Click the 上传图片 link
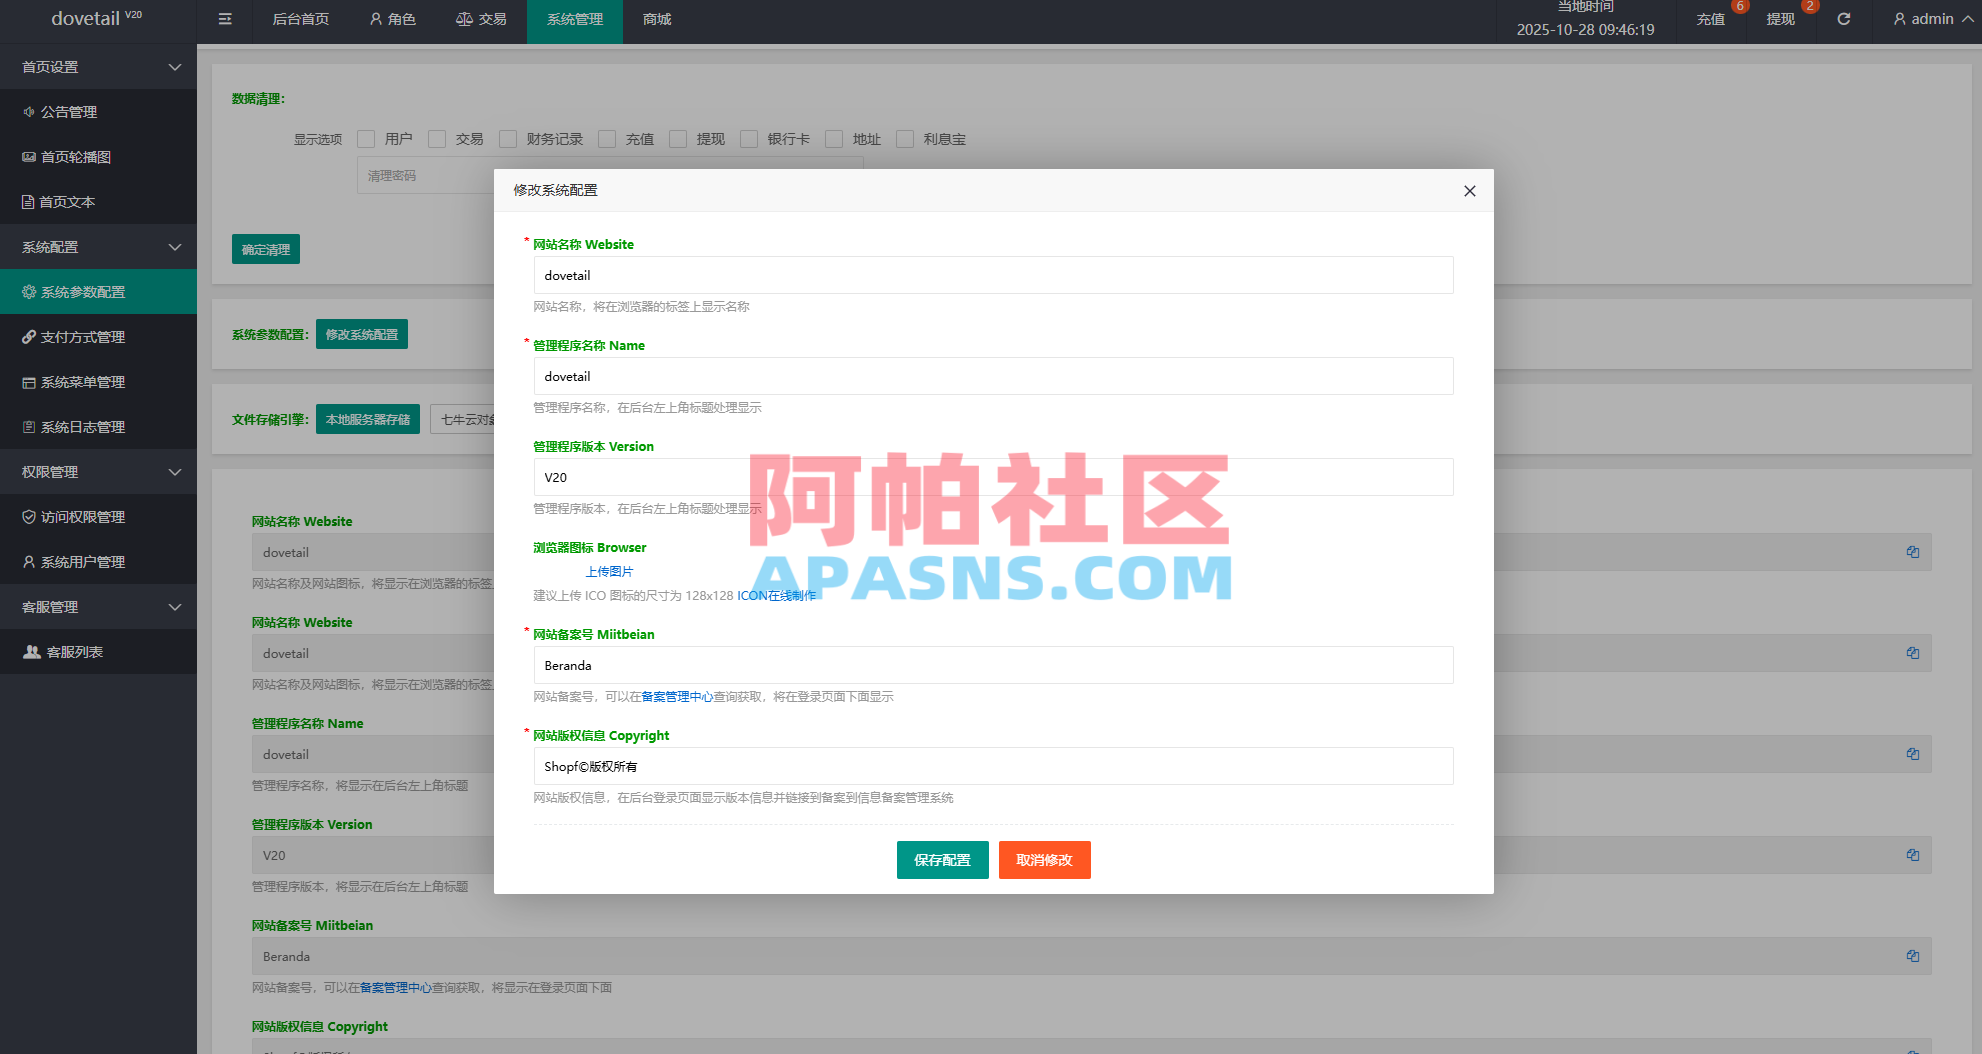Image resolution: width=1982 pixels, height=1054 pixels. tap(609, 571)
